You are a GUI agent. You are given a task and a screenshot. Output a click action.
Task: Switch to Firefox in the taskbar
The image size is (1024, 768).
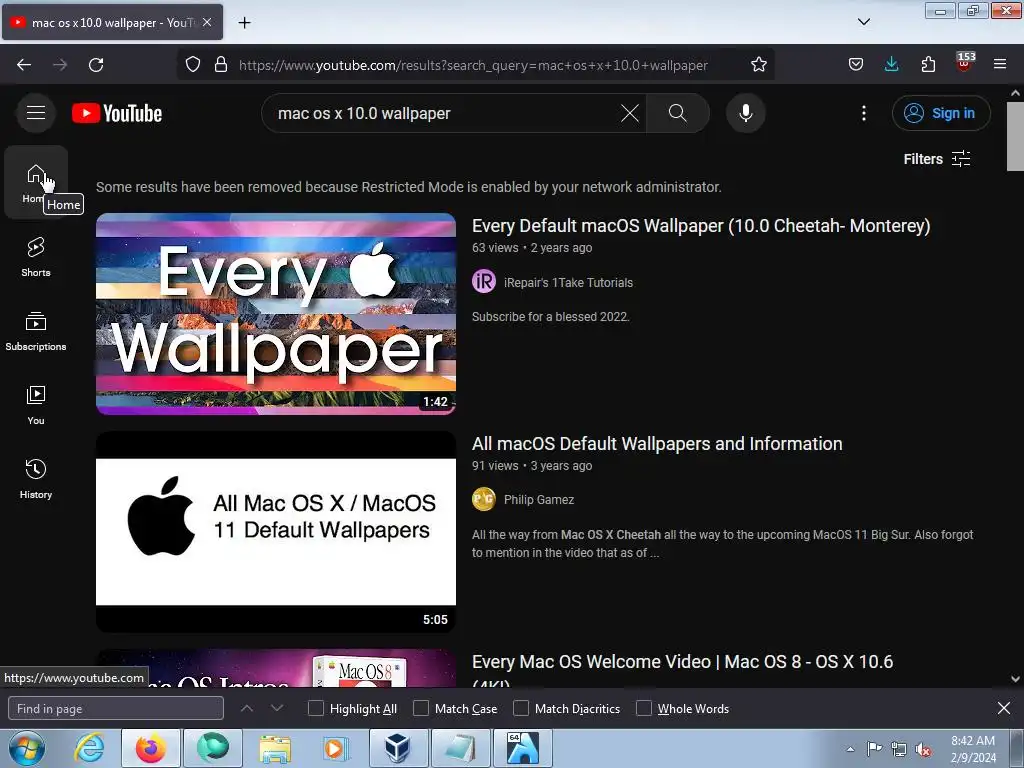click(150, 748)
